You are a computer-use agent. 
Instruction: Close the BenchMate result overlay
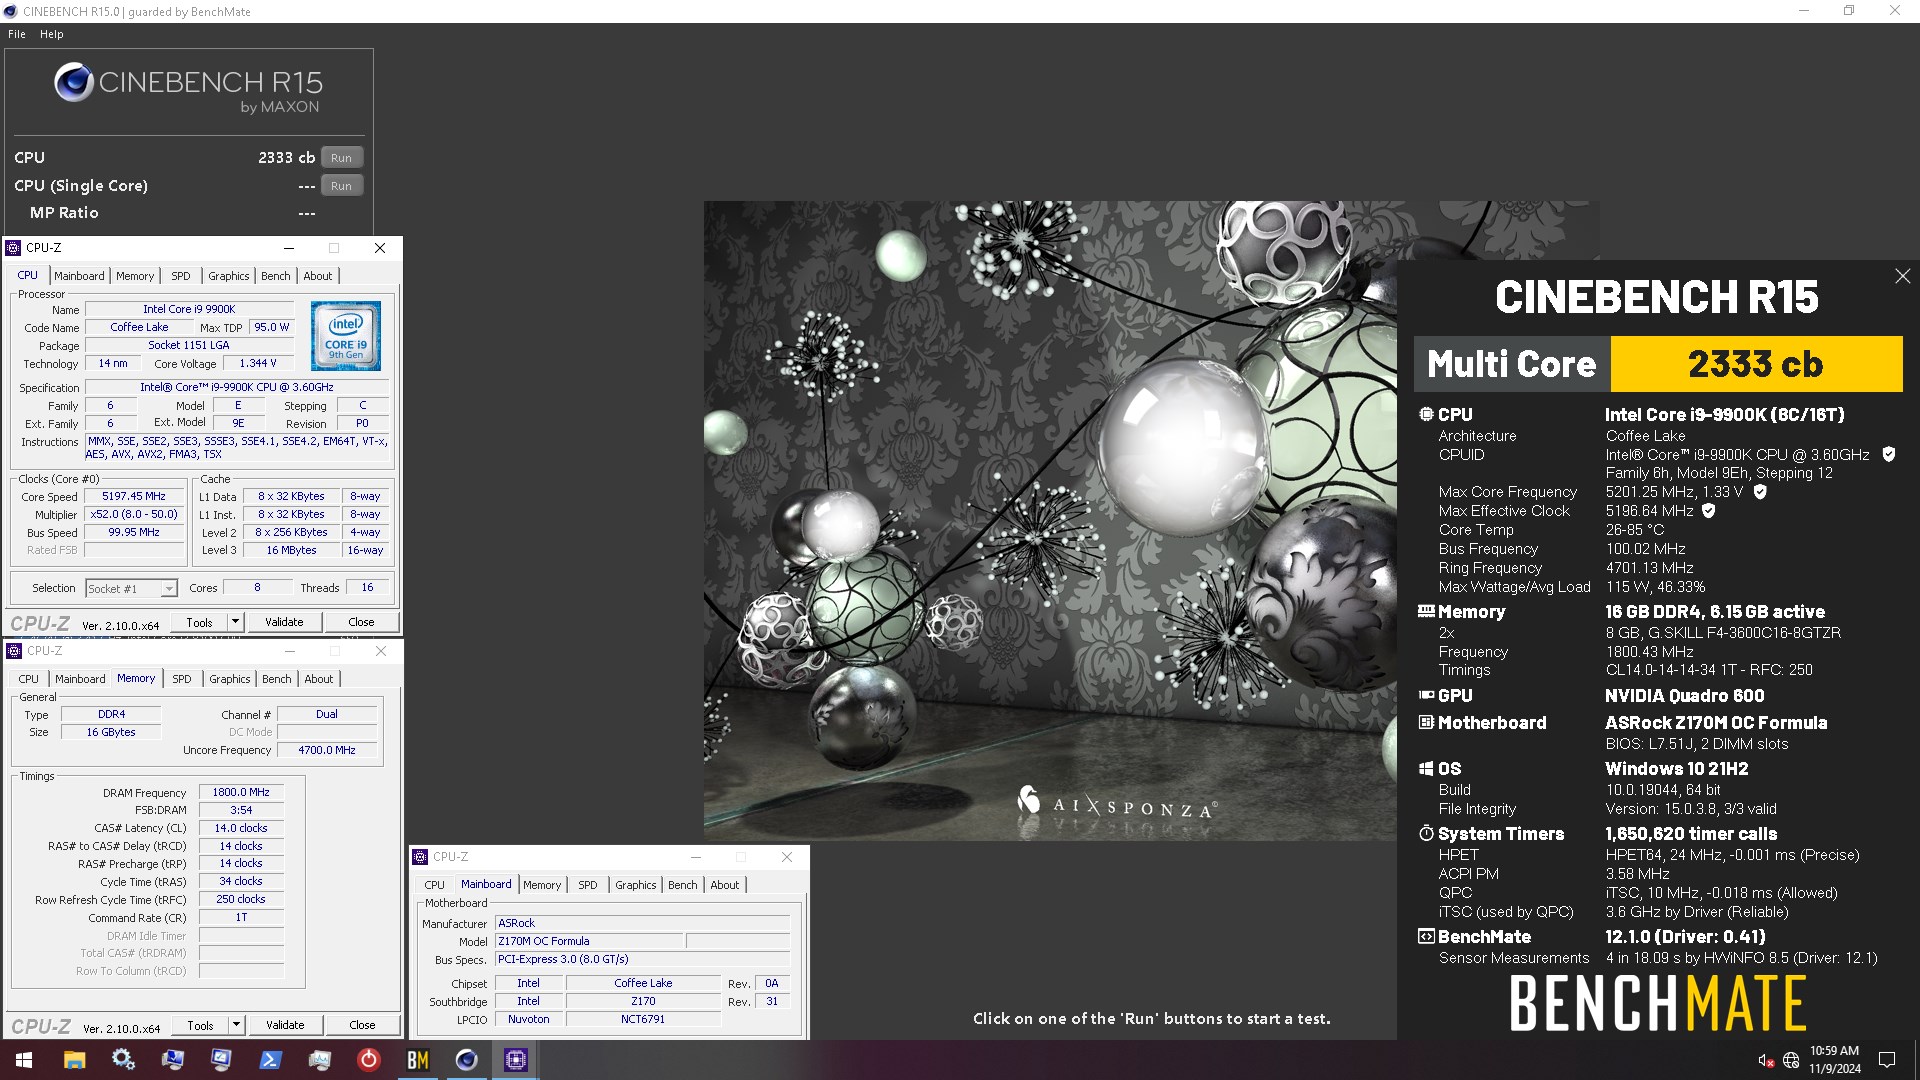coord(1902,276)
